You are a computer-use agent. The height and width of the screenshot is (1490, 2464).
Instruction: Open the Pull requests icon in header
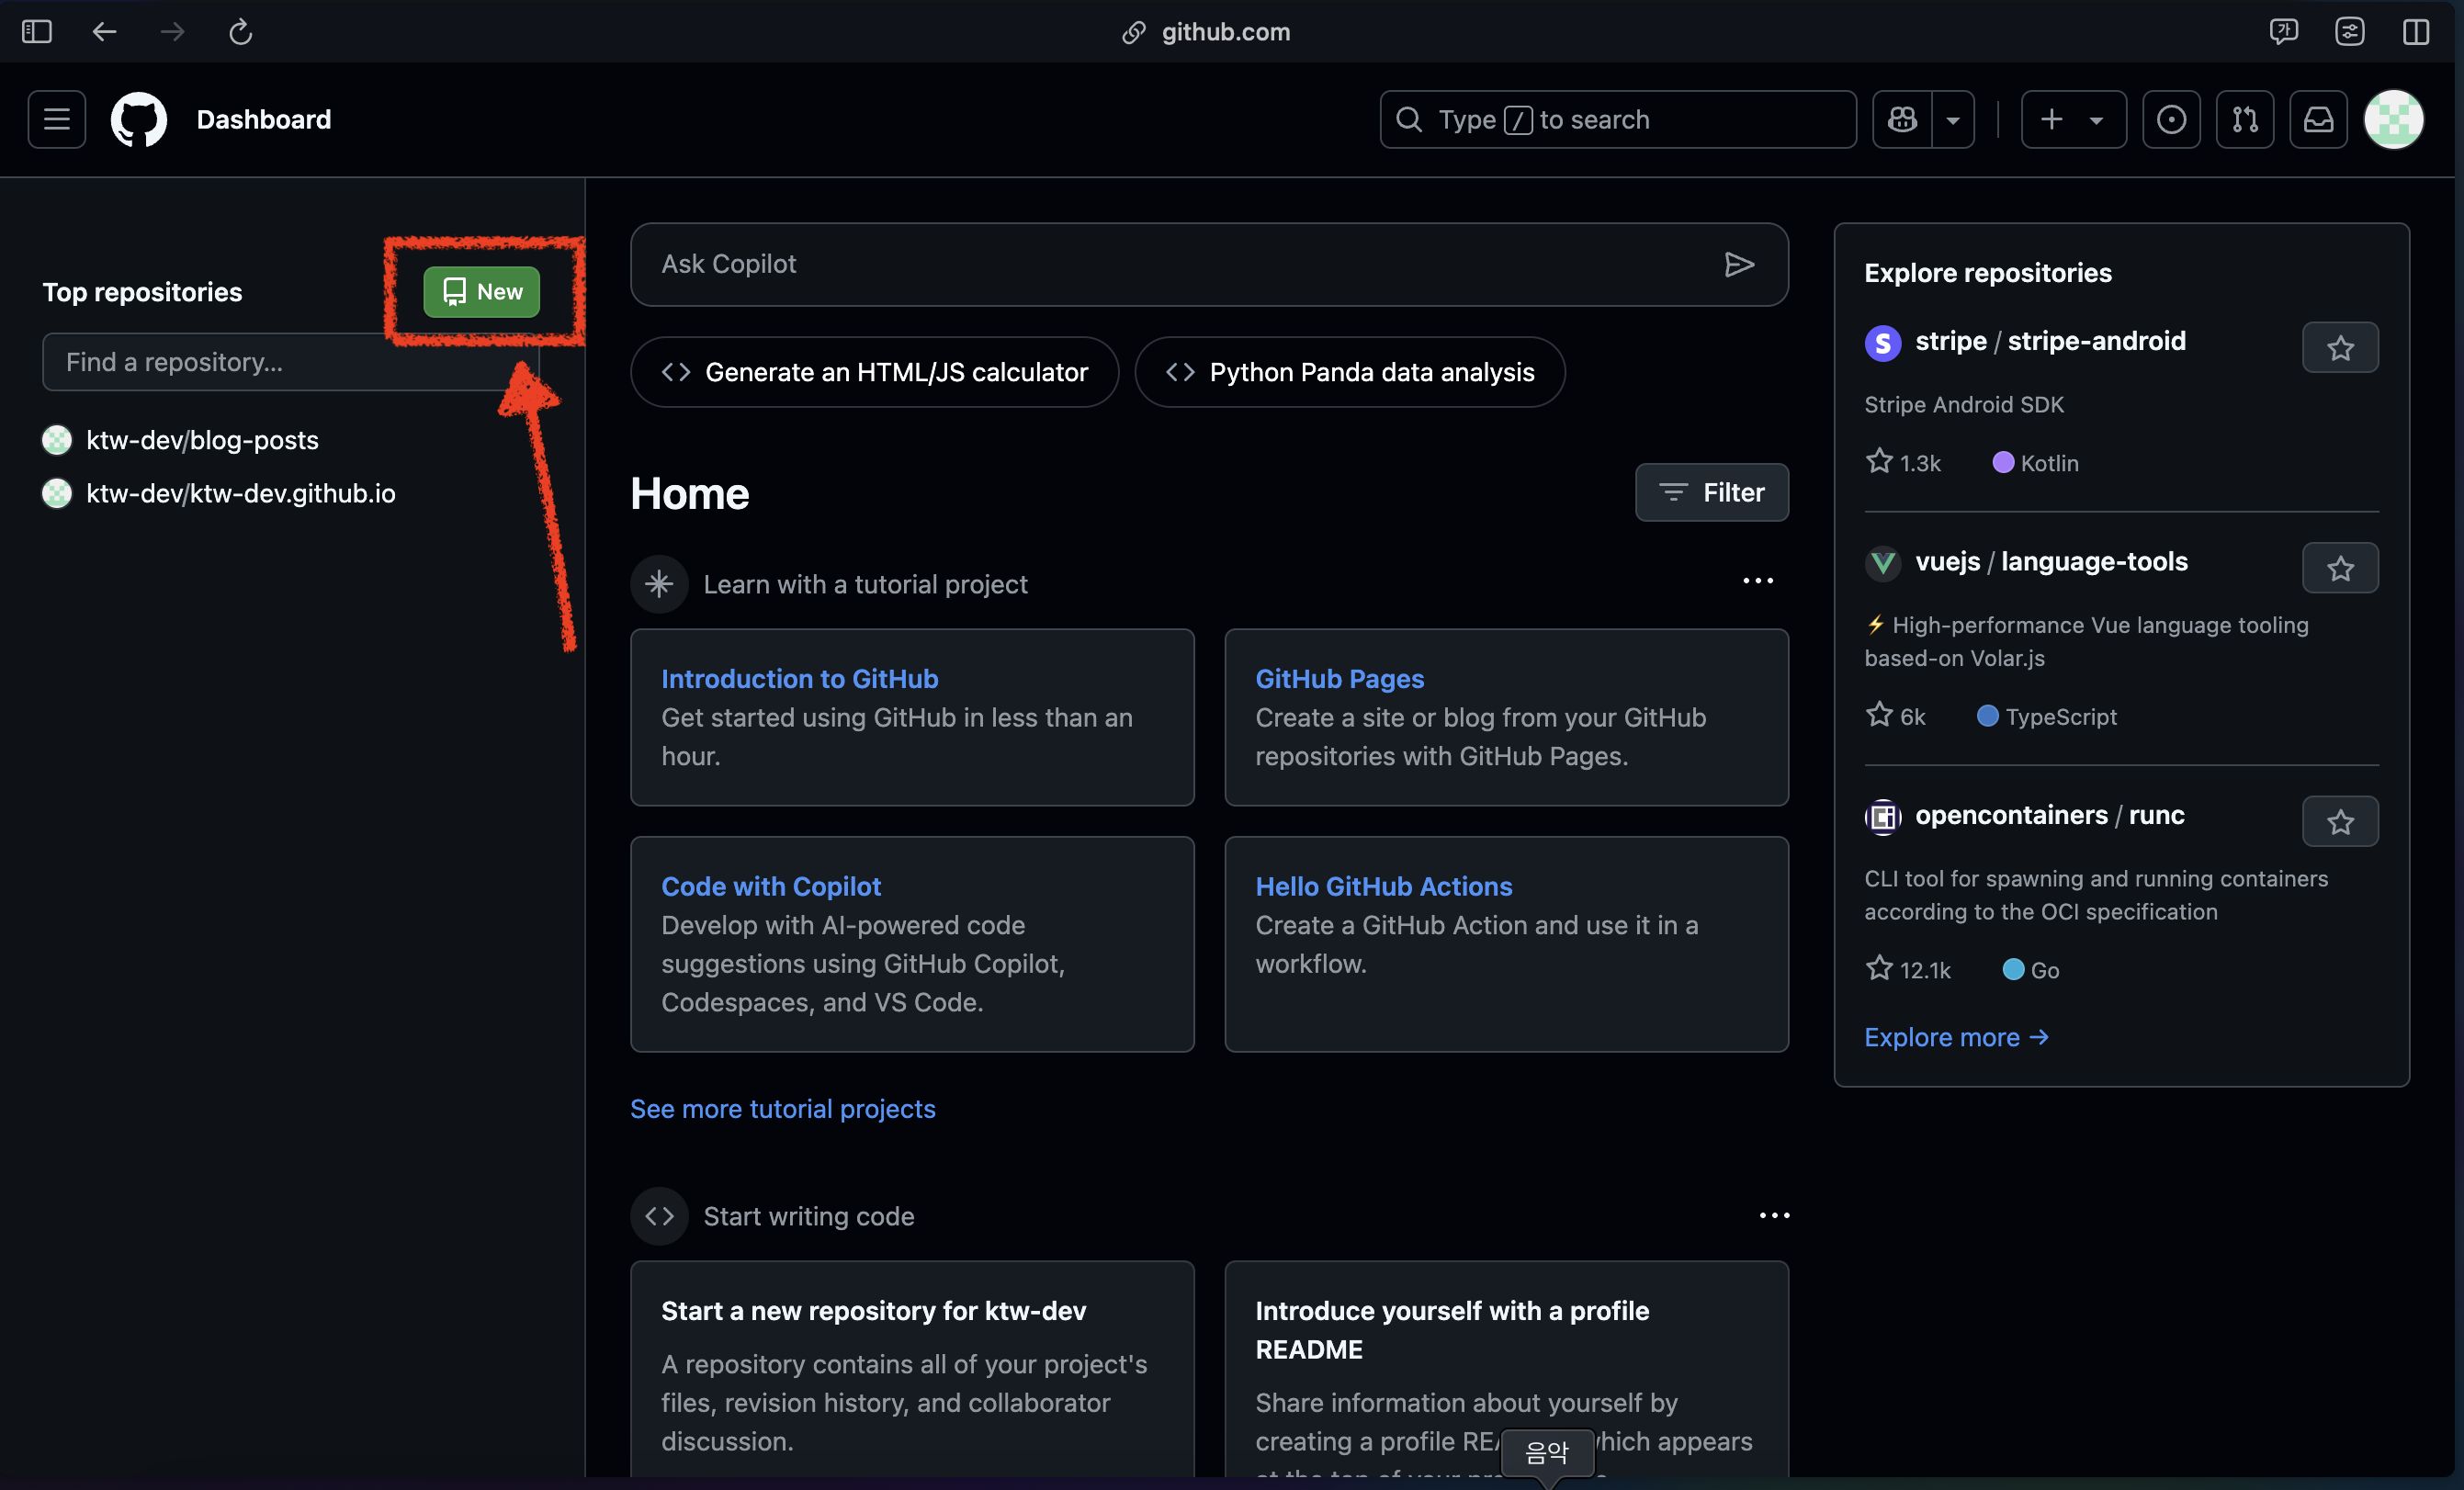[2245, 119]
